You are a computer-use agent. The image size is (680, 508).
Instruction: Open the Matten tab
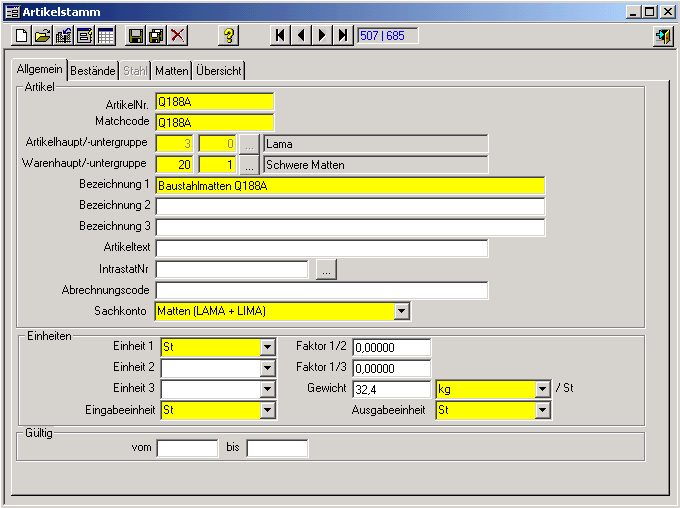pos(171,71)
